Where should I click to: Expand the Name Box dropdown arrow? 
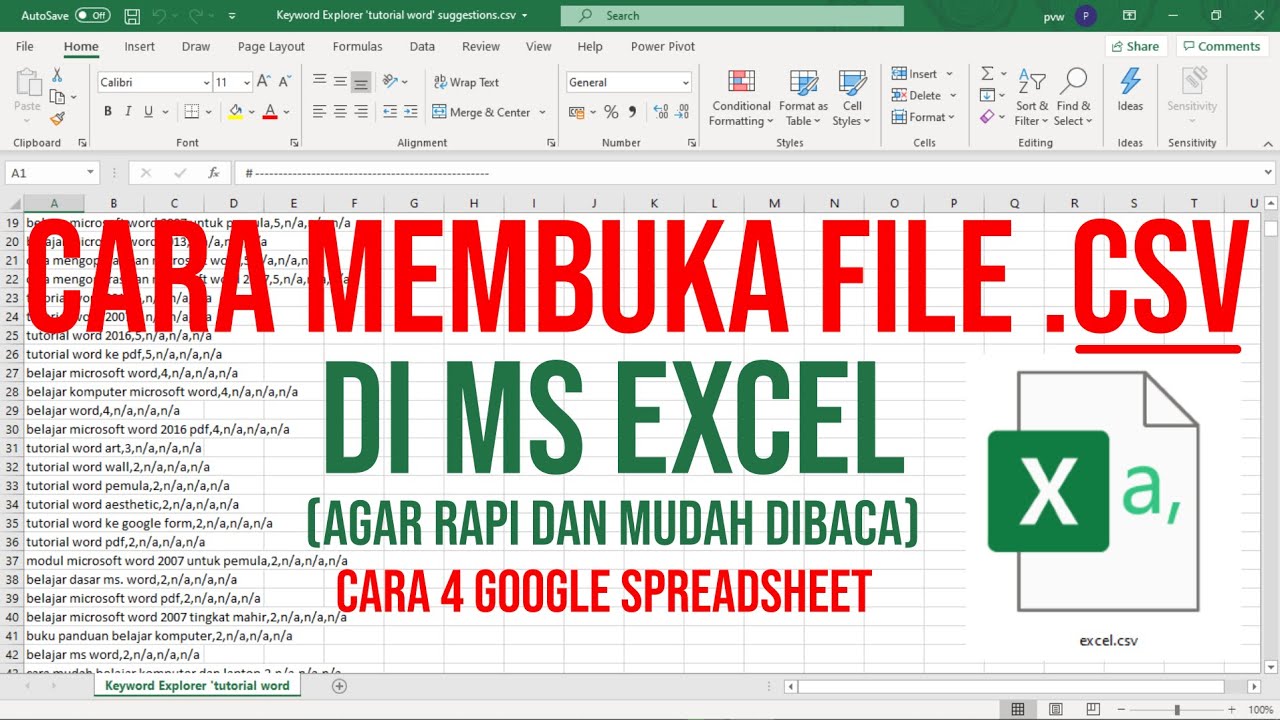(88, 173)
